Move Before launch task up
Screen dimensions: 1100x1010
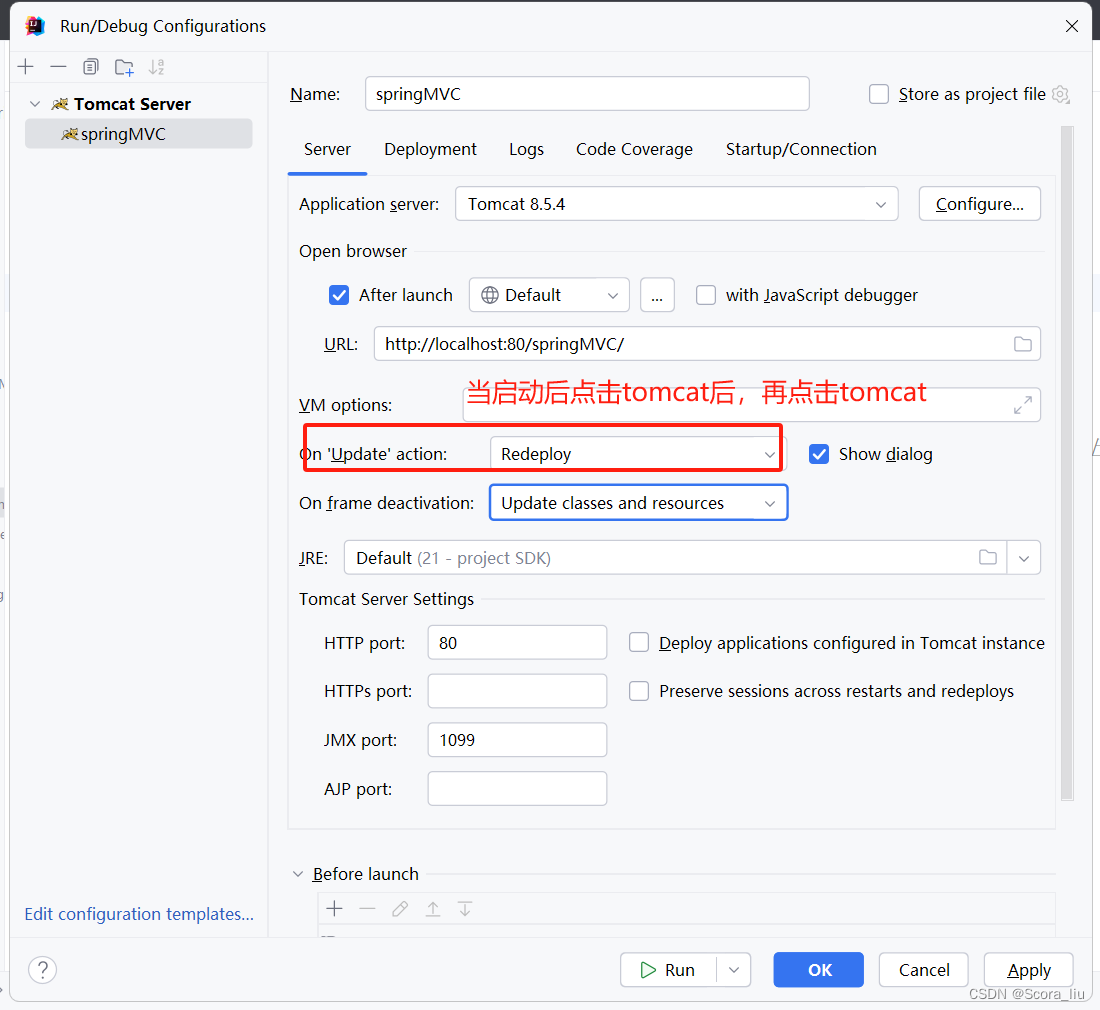point(433,908)
